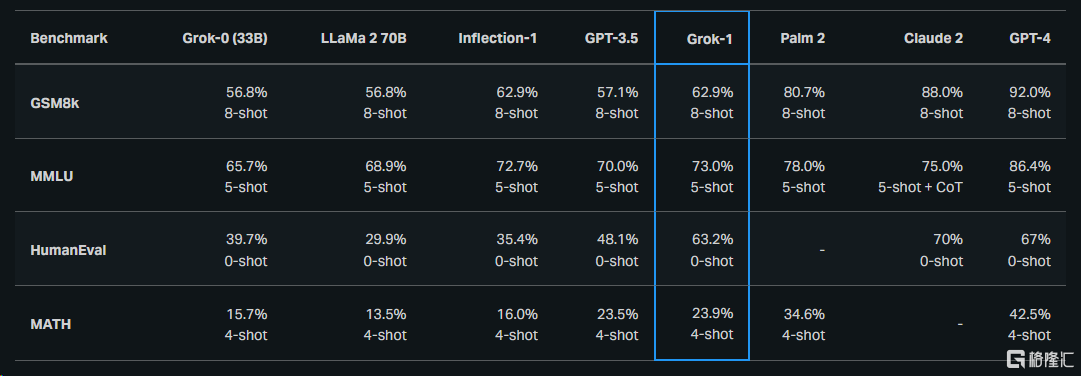Click the HumanEval row label
This screenshot has height=376, width=1081.
pos(68,250)
